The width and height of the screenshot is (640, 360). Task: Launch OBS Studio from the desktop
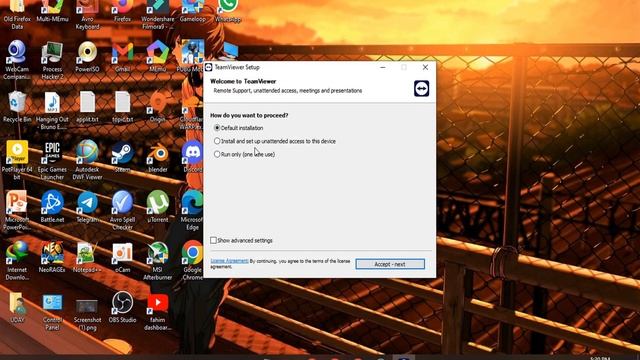[122, 307]
